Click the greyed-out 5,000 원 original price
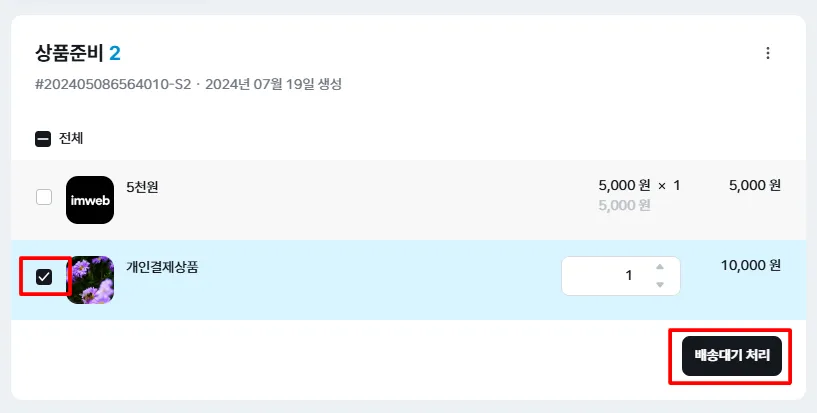Image resolution: width=817 pixels, height=413 pixels. pos(624,205)
